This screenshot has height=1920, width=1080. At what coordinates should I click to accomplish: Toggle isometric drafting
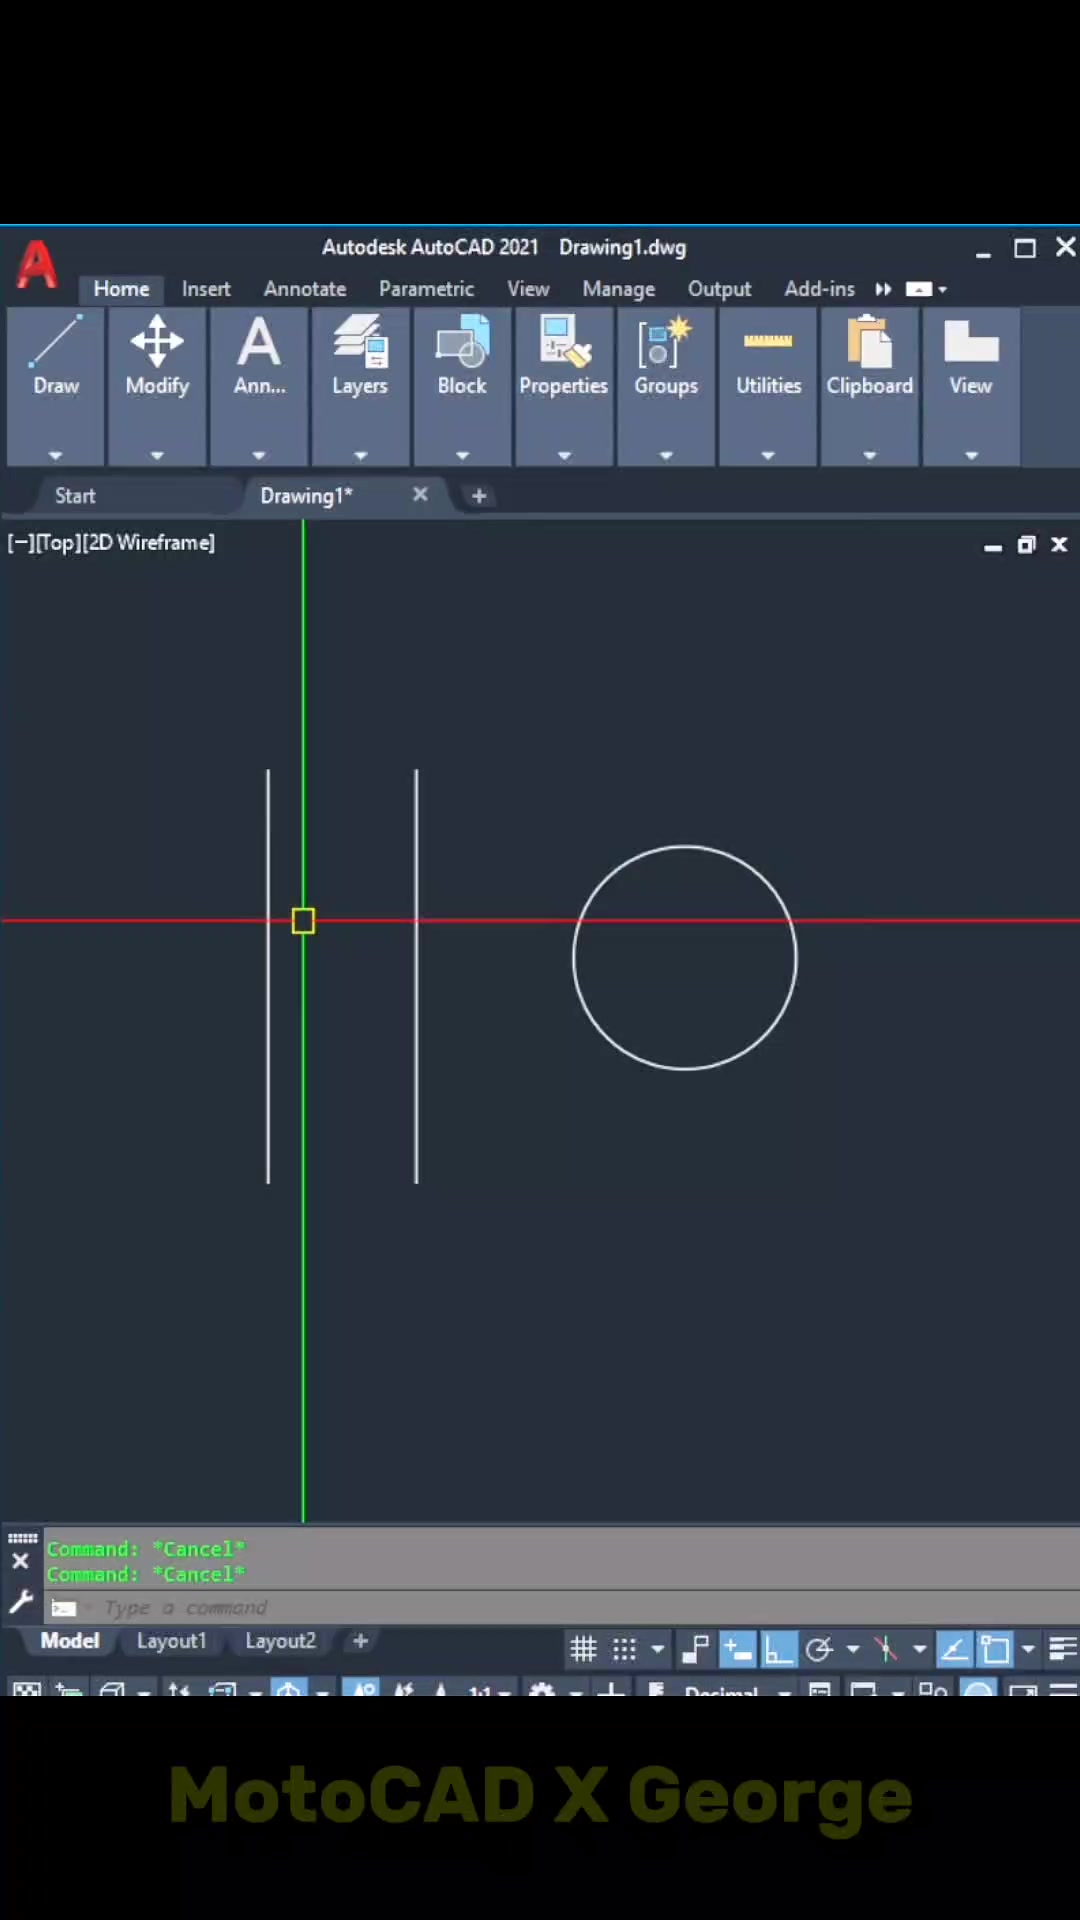tap(885, 1649)
